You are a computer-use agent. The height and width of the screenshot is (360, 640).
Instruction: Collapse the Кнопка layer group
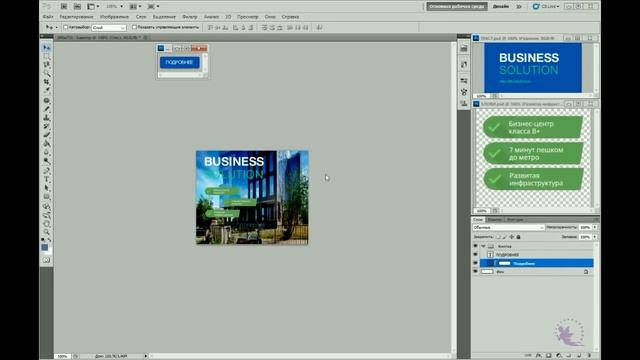[483, 246]
